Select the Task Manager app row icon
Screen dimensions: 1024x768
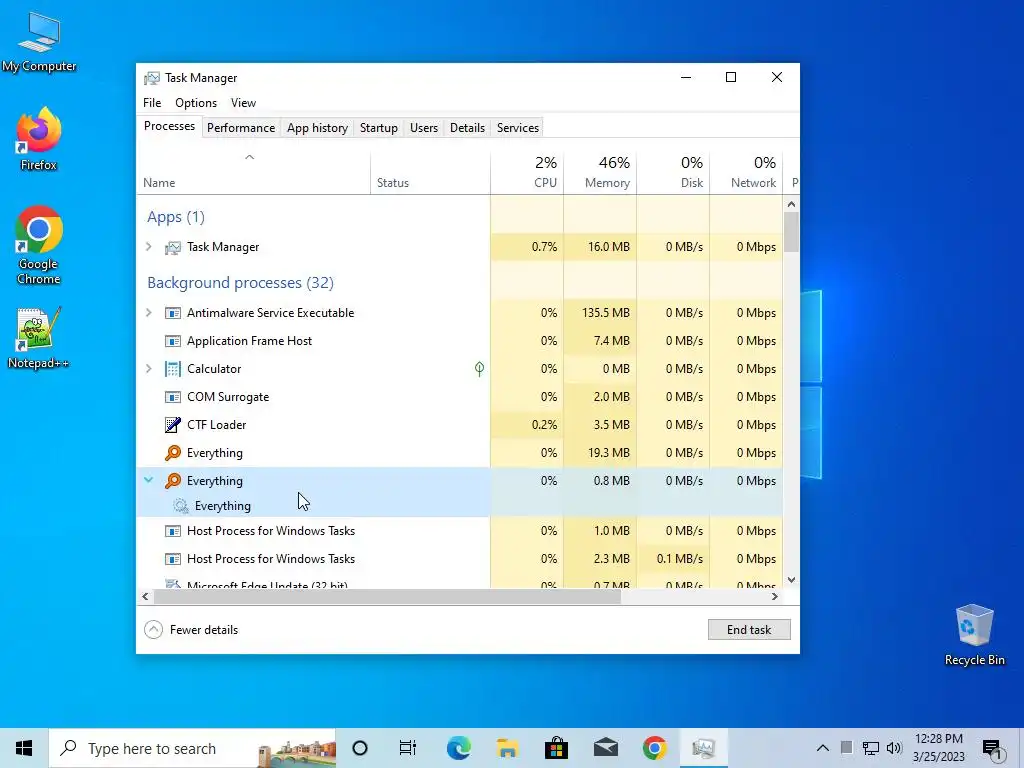(172, 248)
